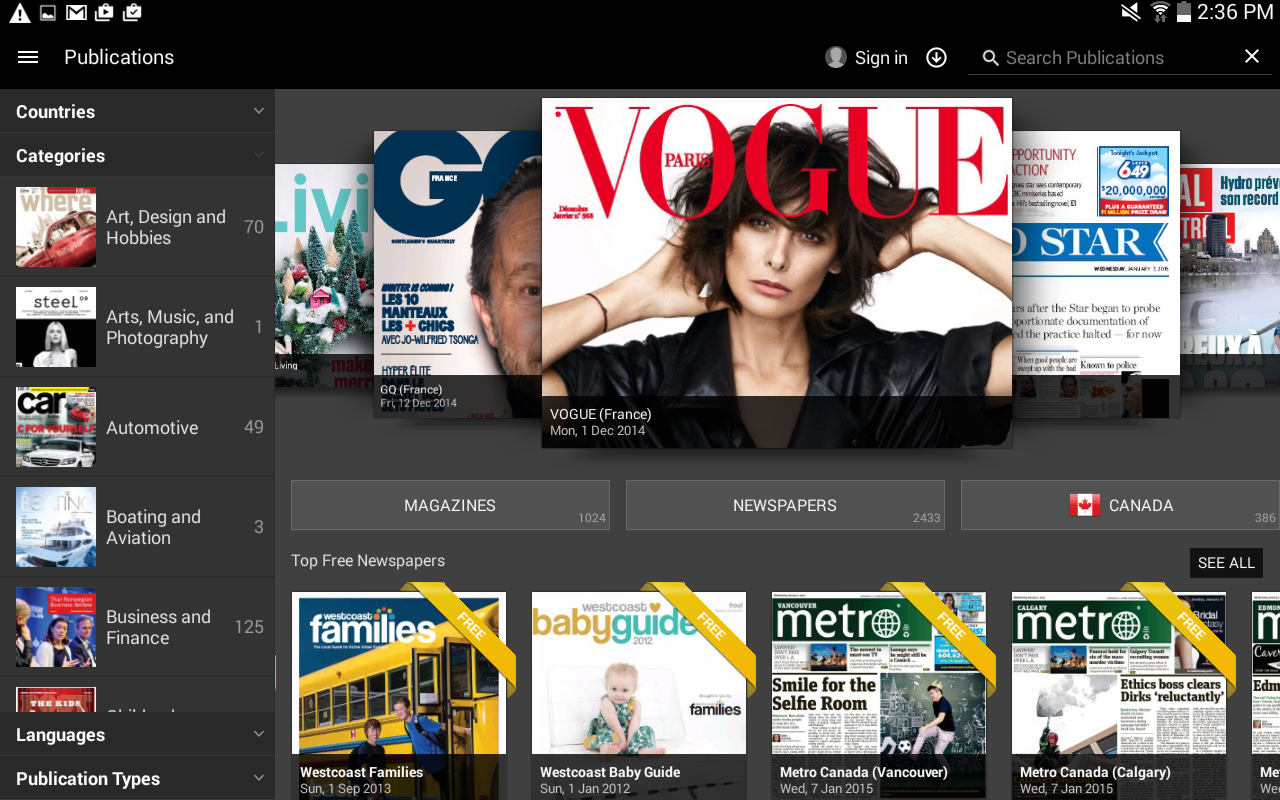Open the Star newspaper cover in carousel
This screenshot has height=800, width=1280.
pyautogui.click(x=1096, y=274)
